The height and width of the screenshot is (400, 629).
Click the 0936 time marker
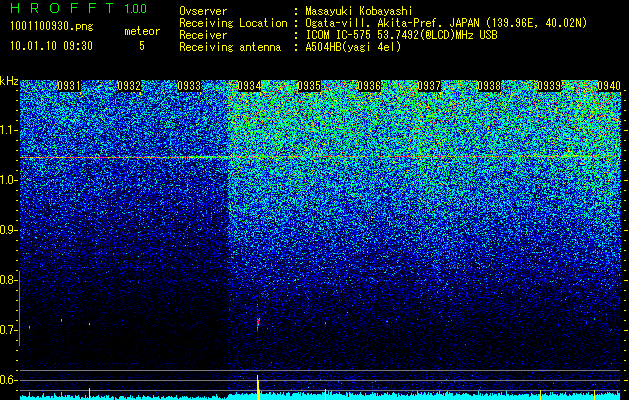click(369, 86)
